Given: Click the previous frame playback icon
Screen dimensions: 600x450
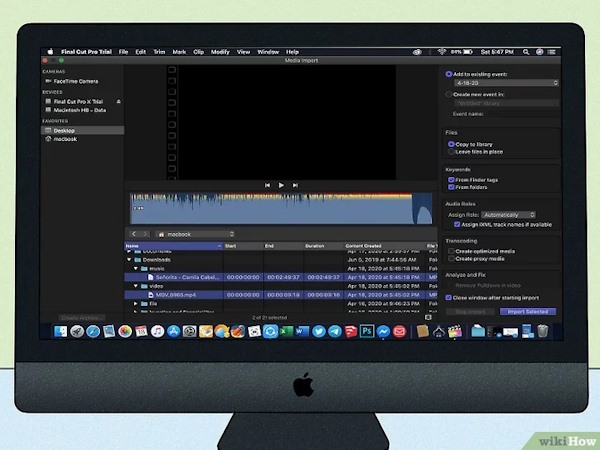Looking at the screenshot, I should tap(267, 185).
